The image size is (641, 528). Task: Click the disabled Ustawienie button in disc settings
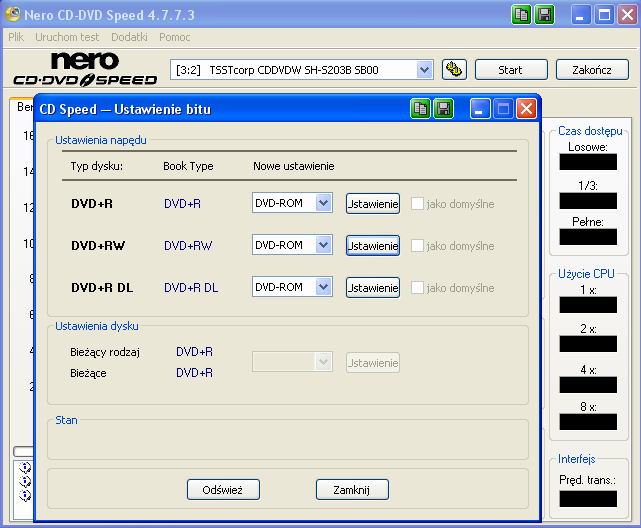tap(373, 363)
